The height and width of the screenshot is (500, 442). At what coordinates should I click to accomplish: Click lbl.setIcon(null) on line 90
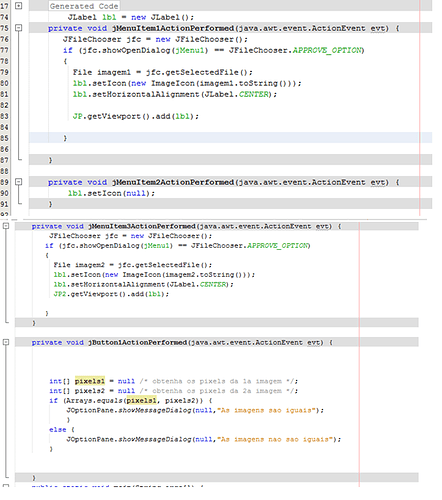[x=111, y=193]
